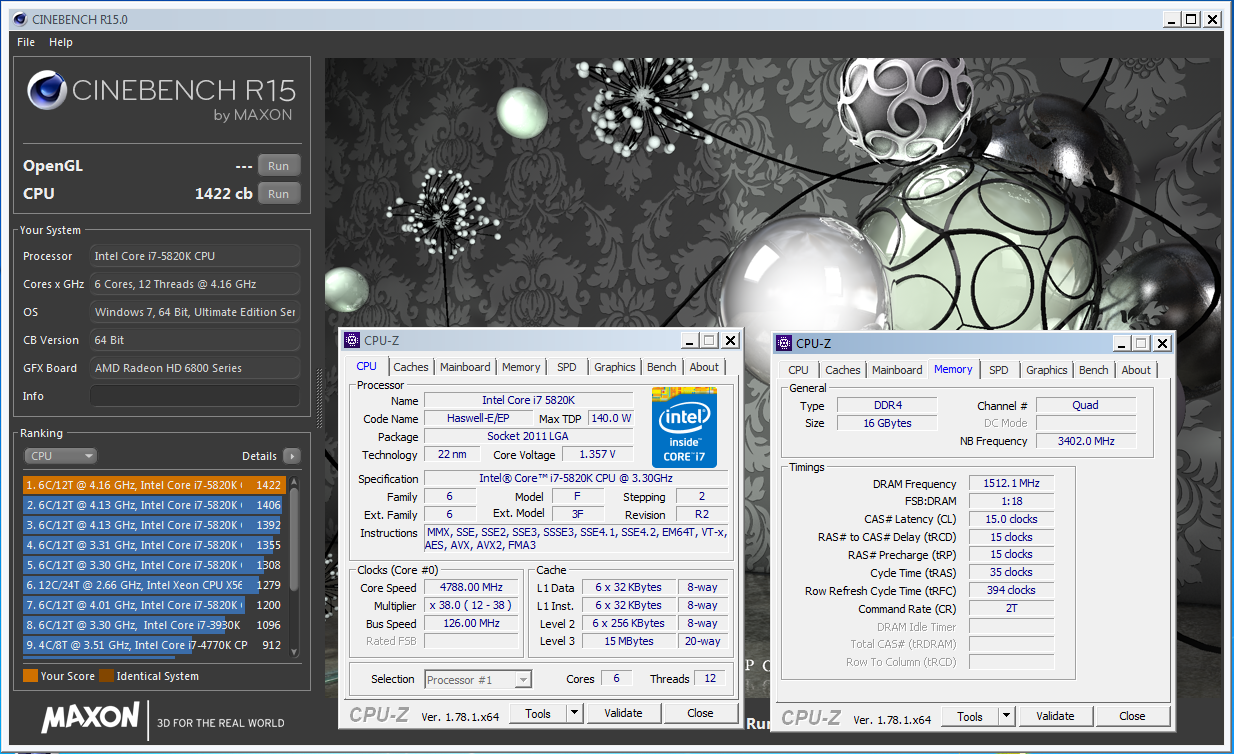1234x754 pixels.
Task: Switch to Bench tab in left CPU-Z window
Action: point(662,367)
